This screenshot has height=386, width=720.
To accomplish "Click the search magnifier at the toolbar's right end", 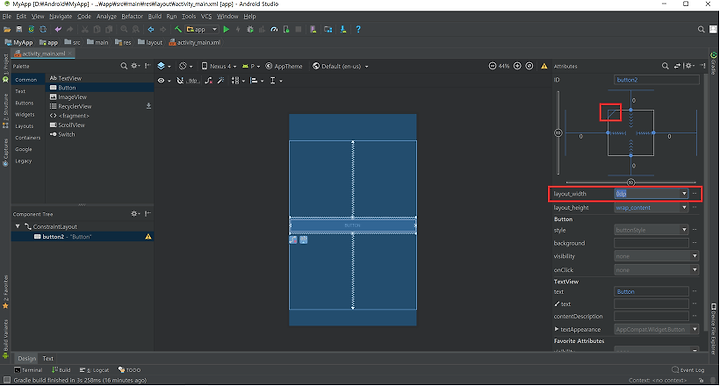I will pyautogui.click(x=701, y=29).
